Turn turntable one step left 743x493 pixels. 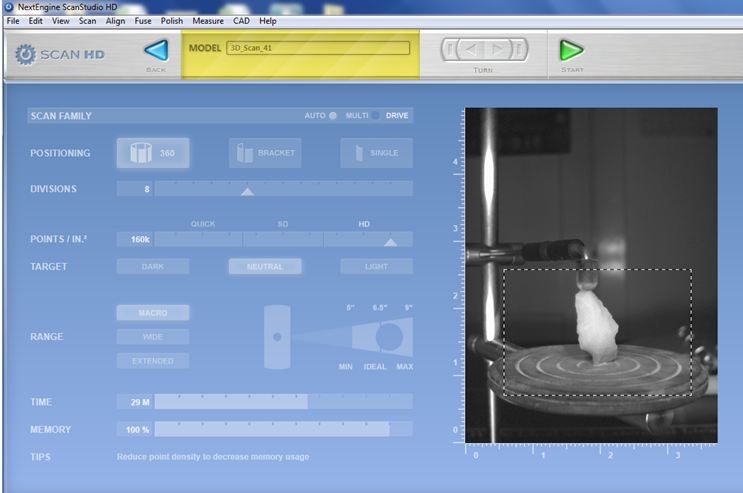471,49
